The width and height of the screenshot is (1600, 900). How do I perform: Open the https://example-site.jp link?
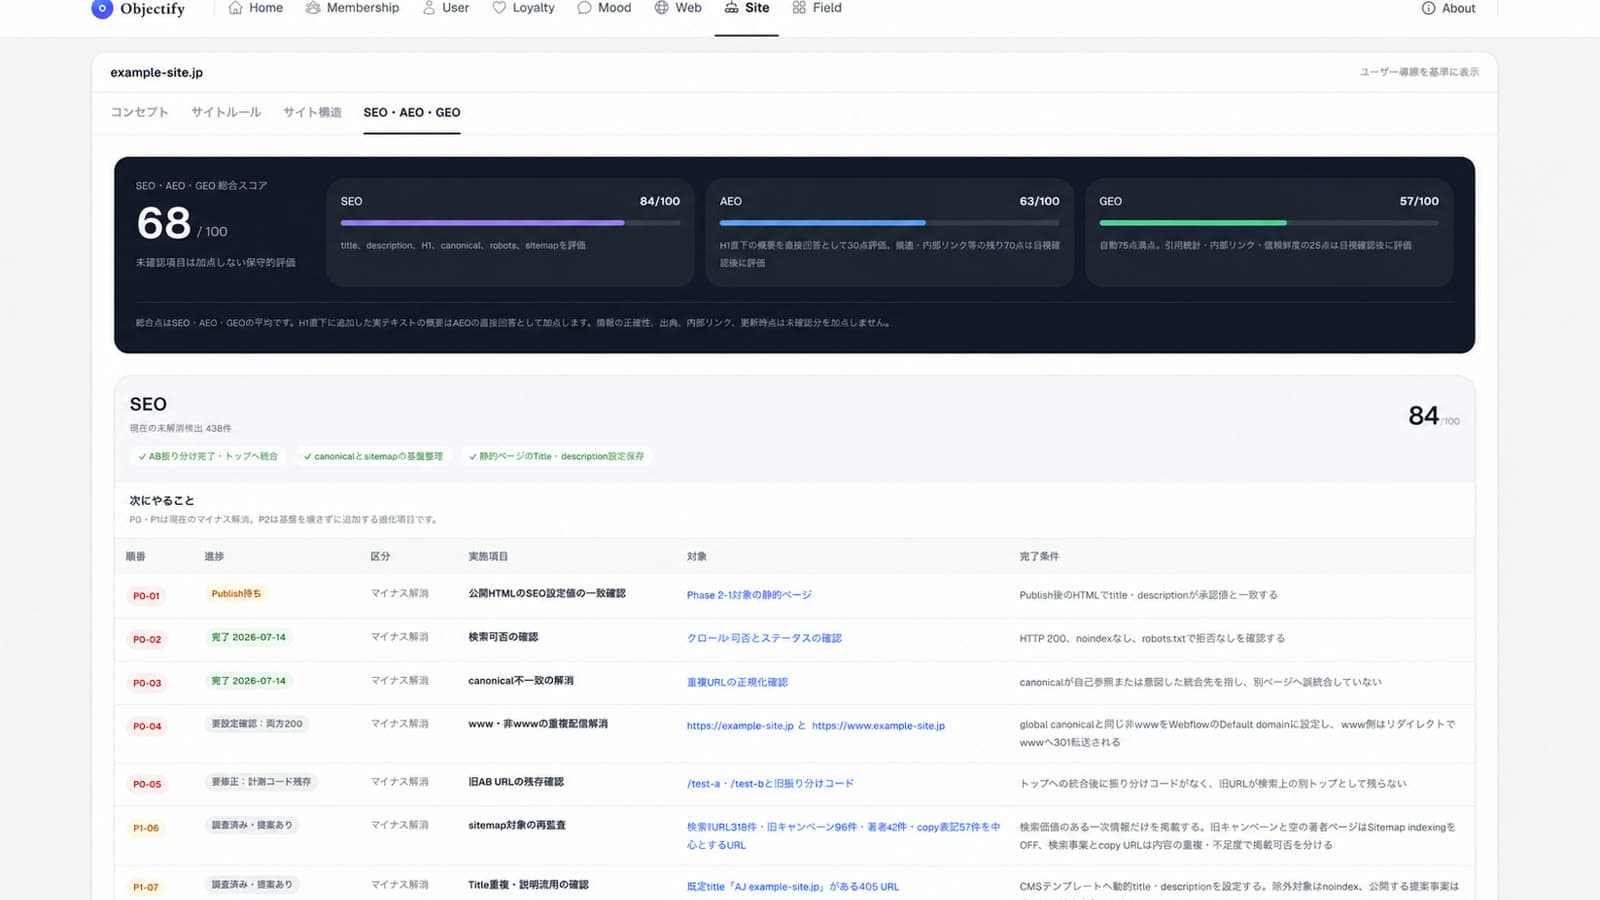[x=740, y=726]
